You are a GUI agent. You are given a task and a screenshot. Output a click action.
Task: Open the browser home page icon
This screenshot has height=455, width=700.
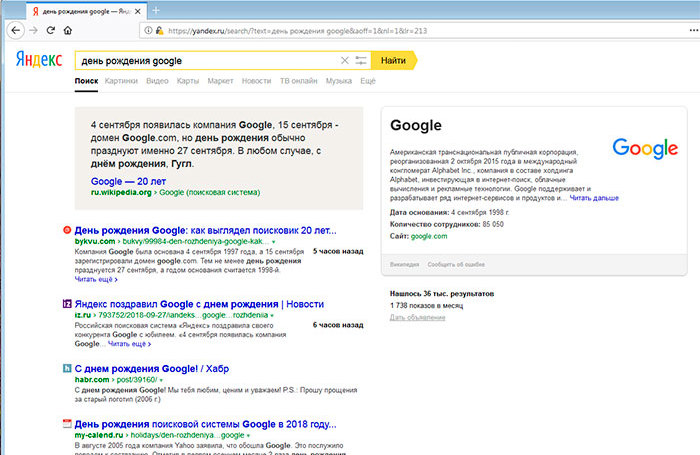tap(68, 30)
